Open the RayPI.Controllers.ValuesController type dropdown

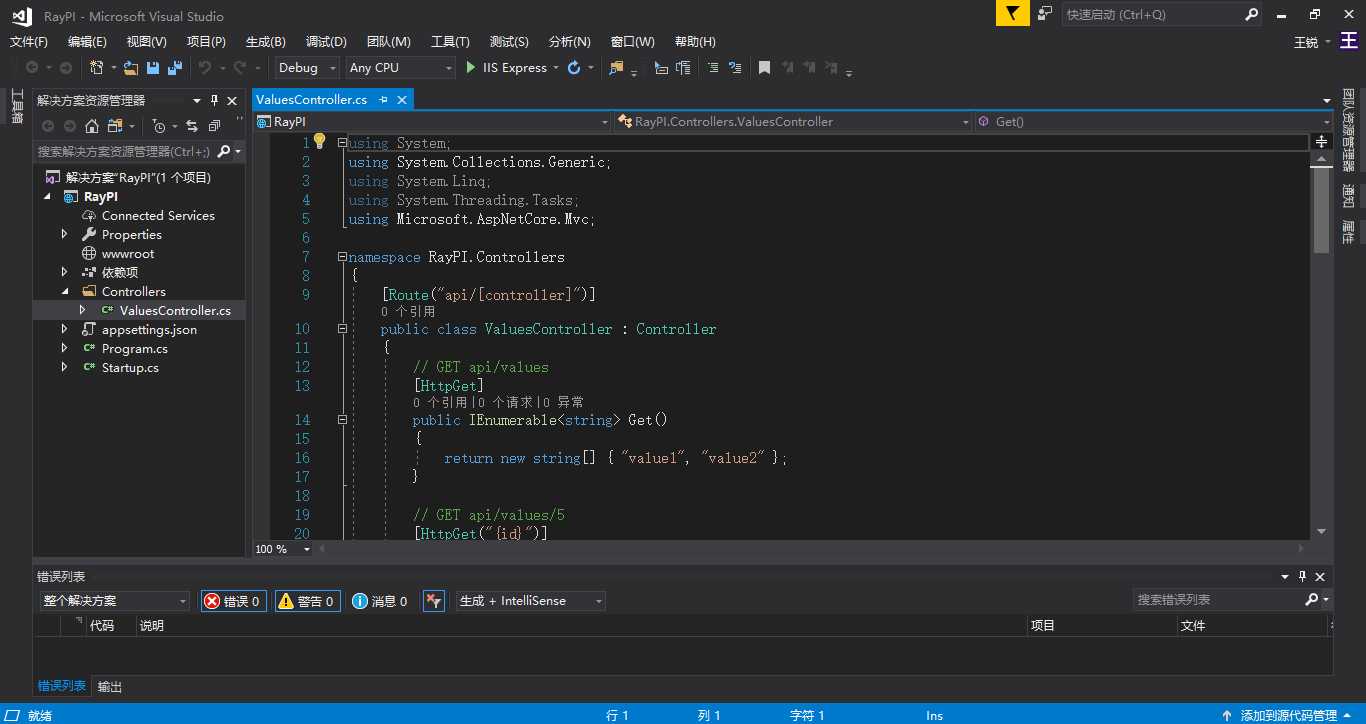(793, 122)
